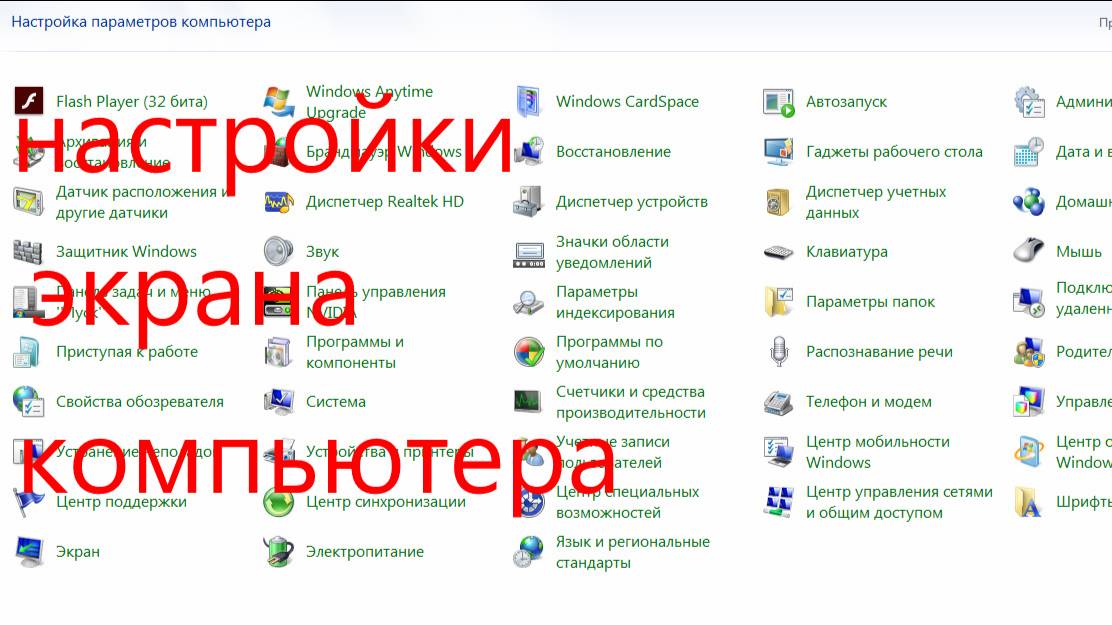Open the Свойства обозревателя link text
Viewport: 1112px width, 625px height.
click(140, 402)
